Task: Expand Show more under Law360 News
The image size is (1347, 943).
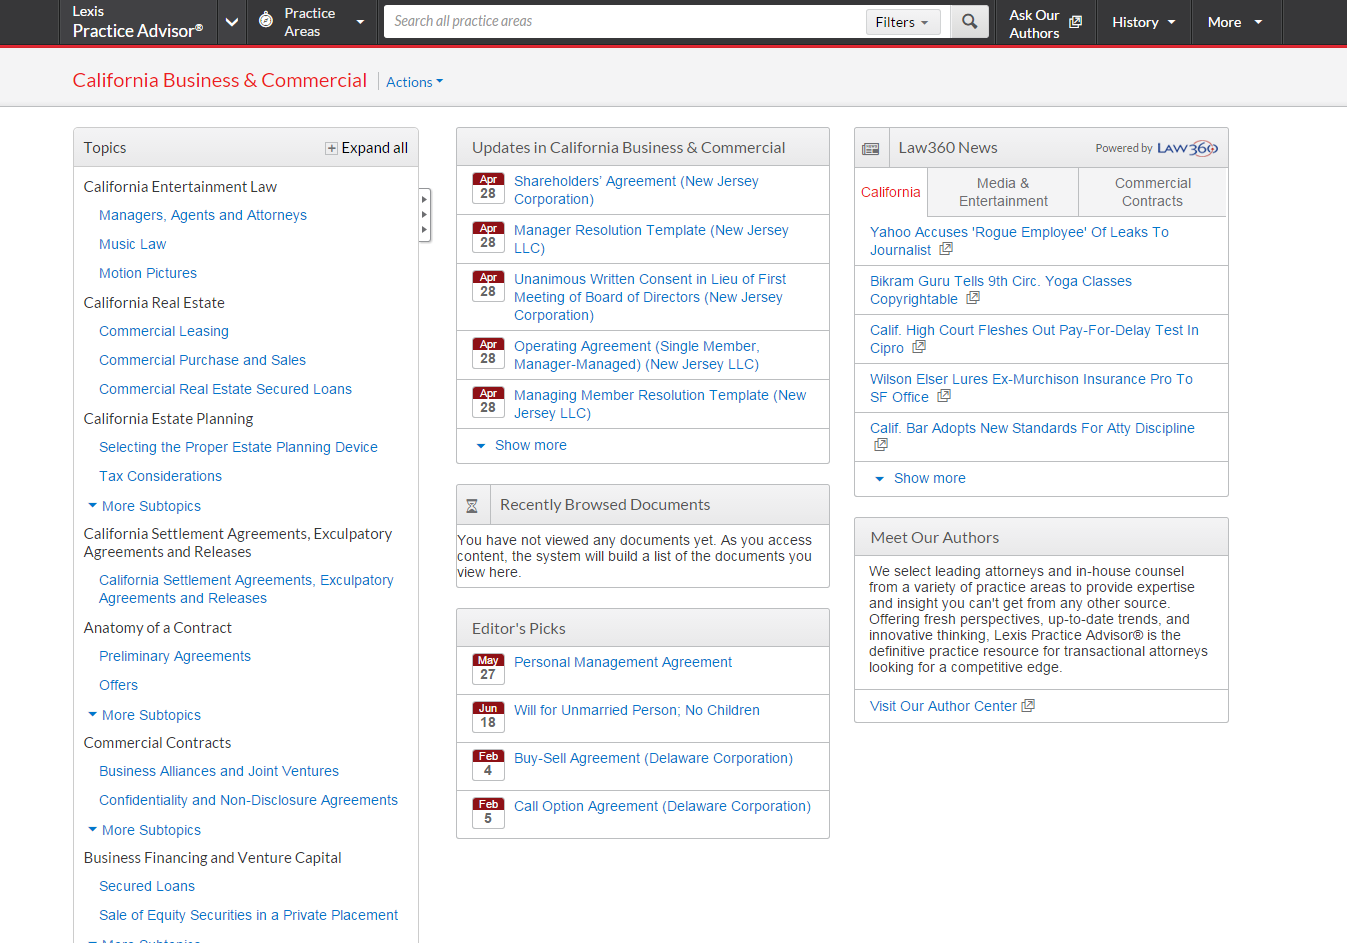Action: [920, 478]
